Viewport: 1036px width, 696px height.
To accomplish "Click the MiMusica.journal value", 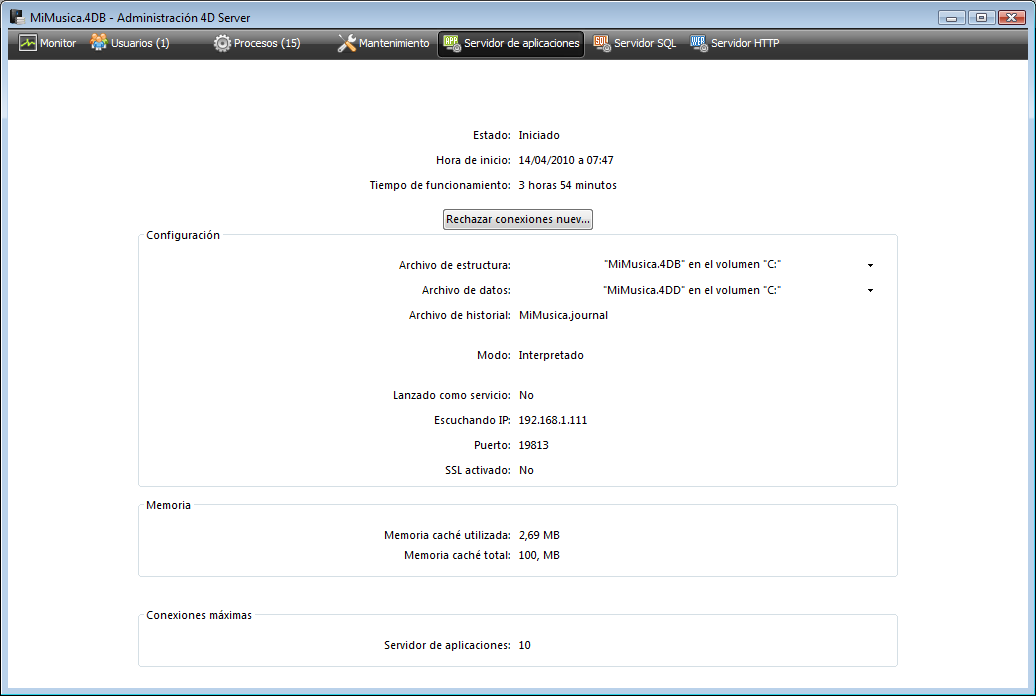I will [x=563, y=315].
